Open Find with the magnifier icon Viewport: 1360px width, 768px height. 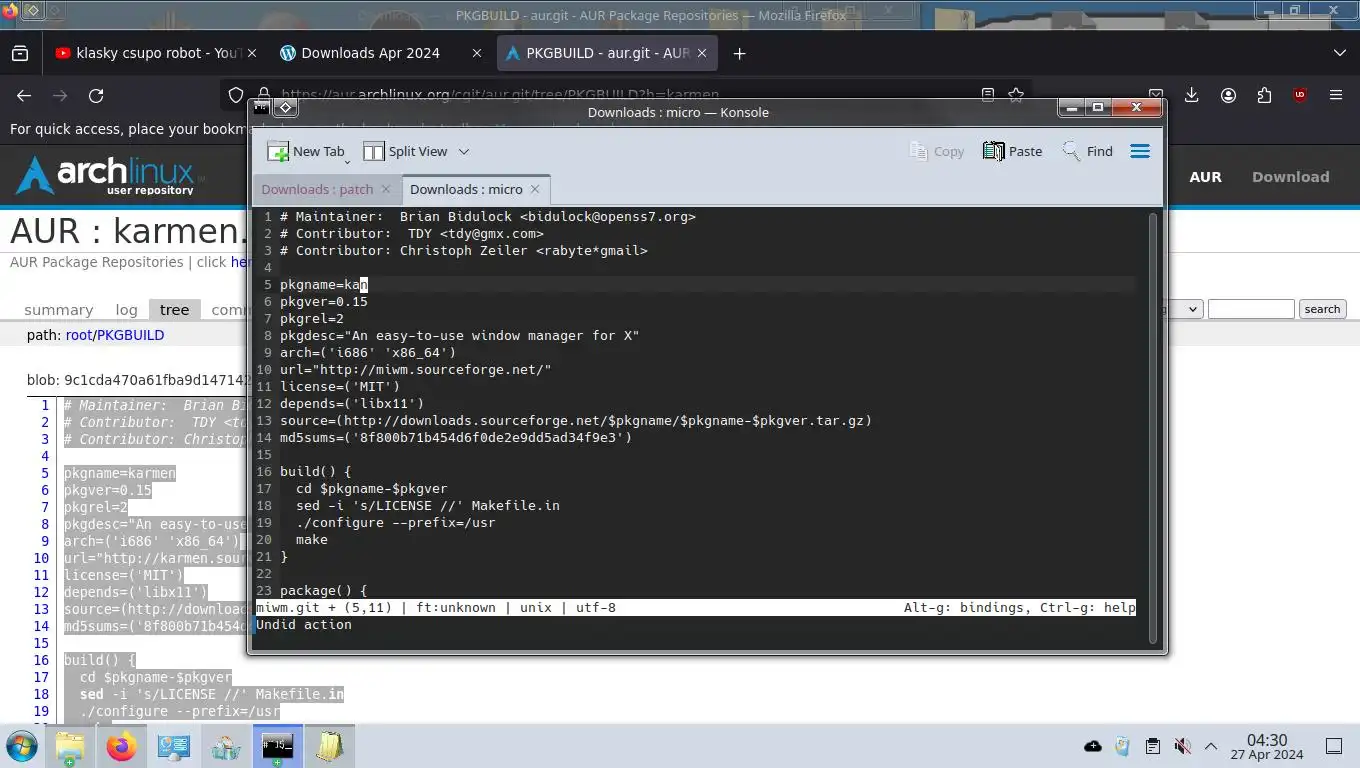(1071, 151)
